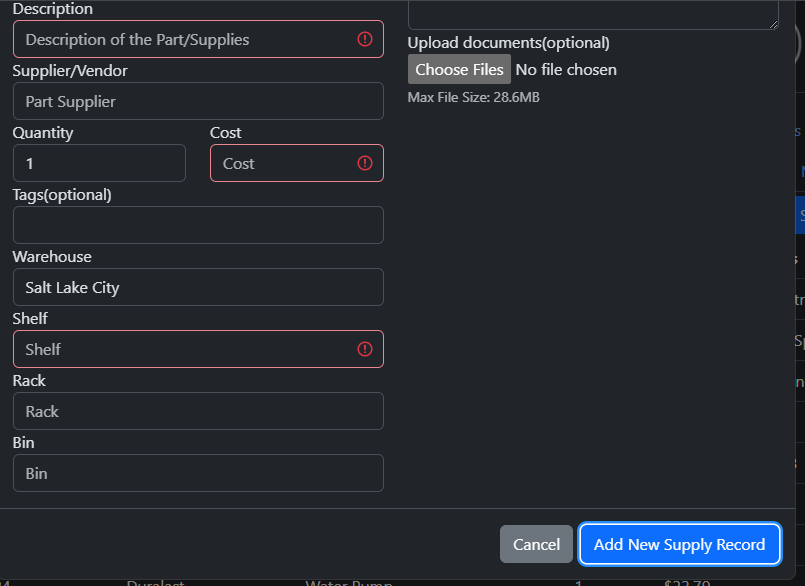Select the Warehouse field showing Salt Lake City

(197, 286)
